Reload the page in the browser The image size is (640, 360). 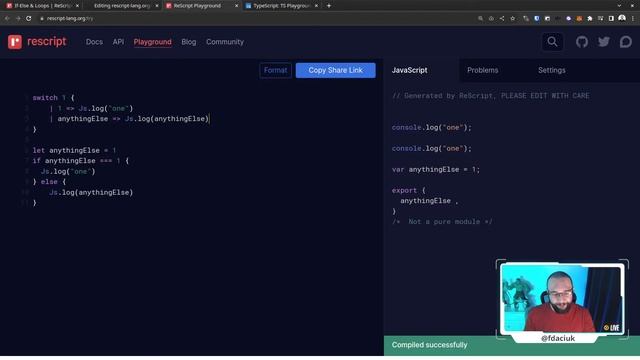pyautogui.click(x=29, y=18)
